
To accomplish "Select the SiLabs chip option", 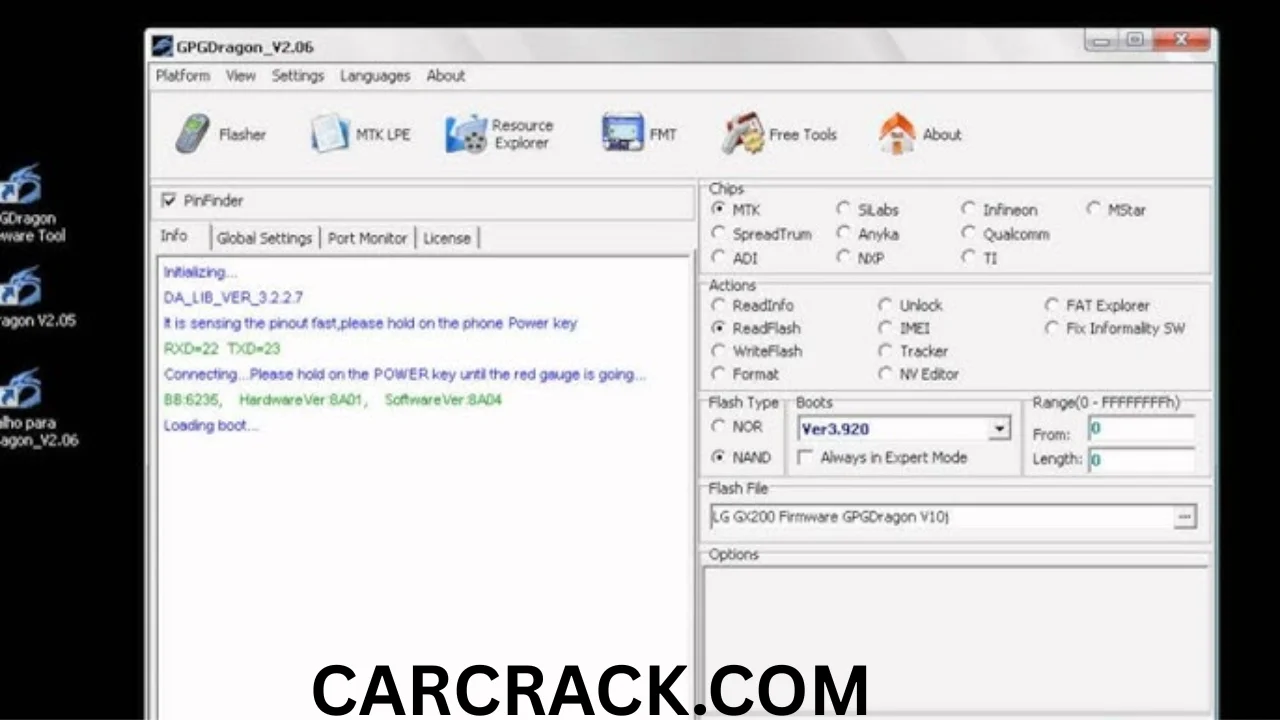I will 843,209.
